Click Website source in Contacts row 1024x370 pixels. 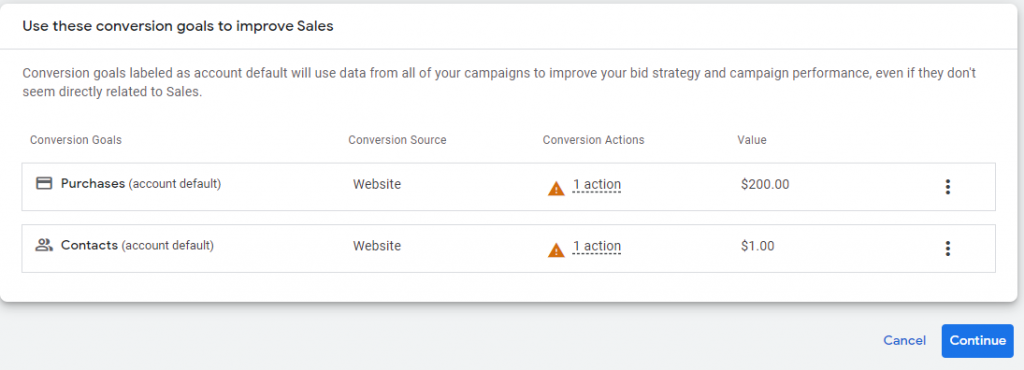pyautogui.click(x=377, y=246)
